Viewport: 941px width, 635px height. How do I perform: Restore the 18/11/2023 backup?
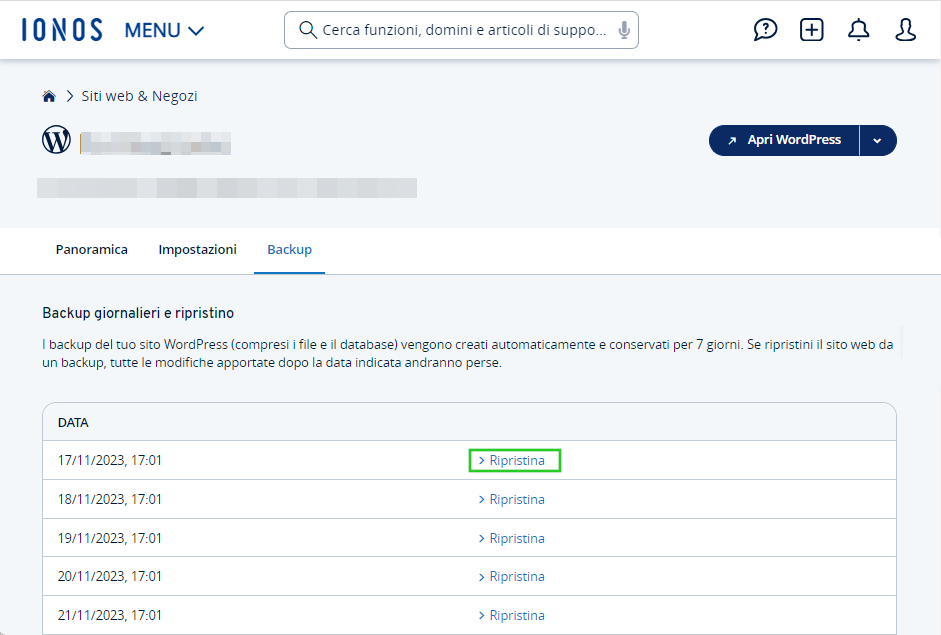click(x=511, y=499)
